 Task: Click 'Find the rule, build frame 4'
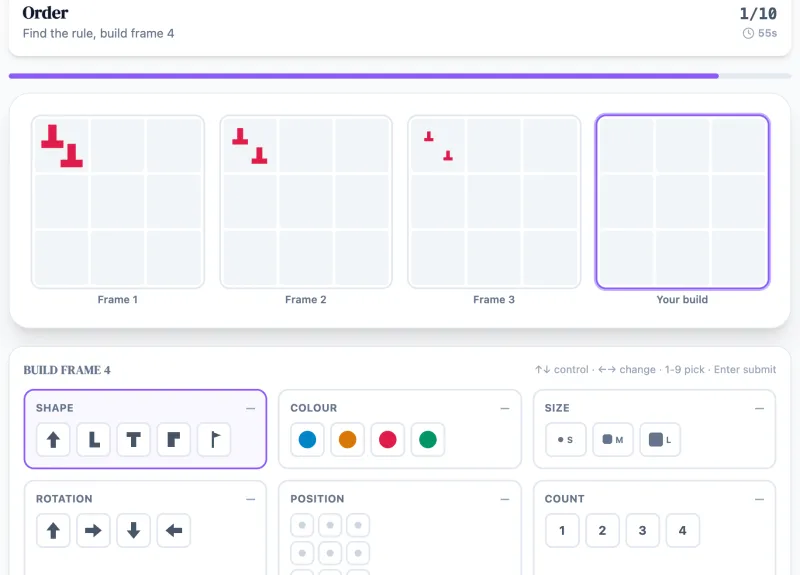[x=98, y=34]
